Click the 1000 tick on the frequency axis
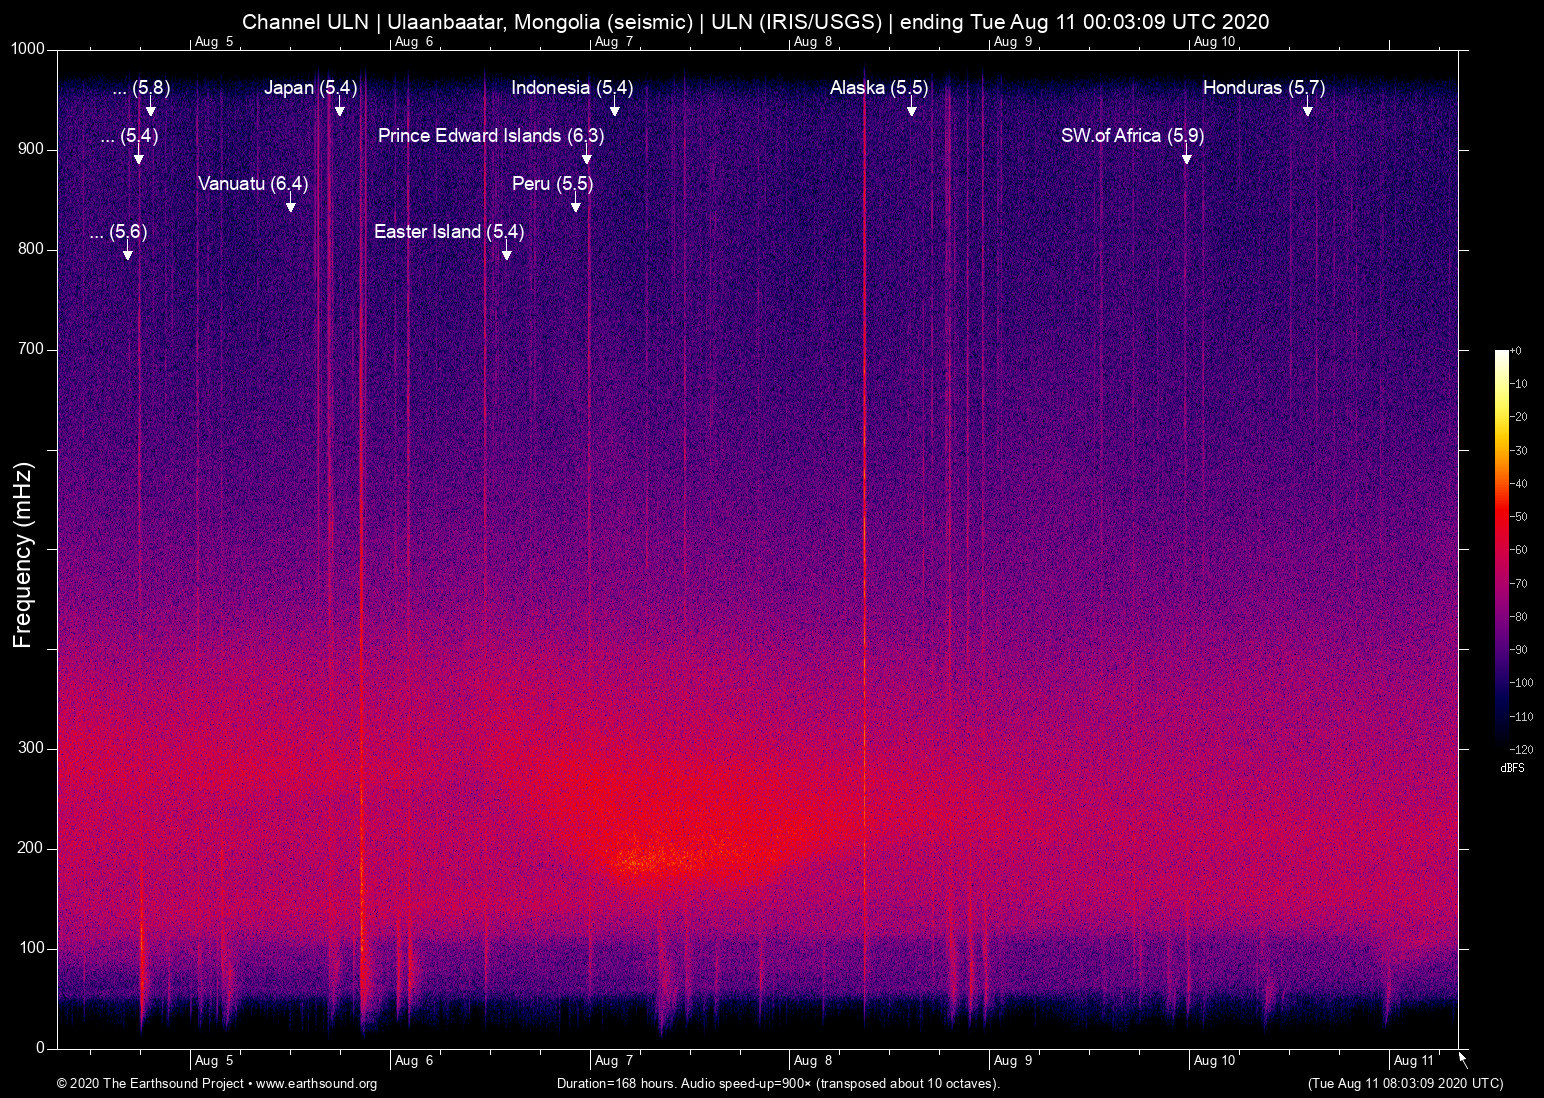 (x=28, y=49)
